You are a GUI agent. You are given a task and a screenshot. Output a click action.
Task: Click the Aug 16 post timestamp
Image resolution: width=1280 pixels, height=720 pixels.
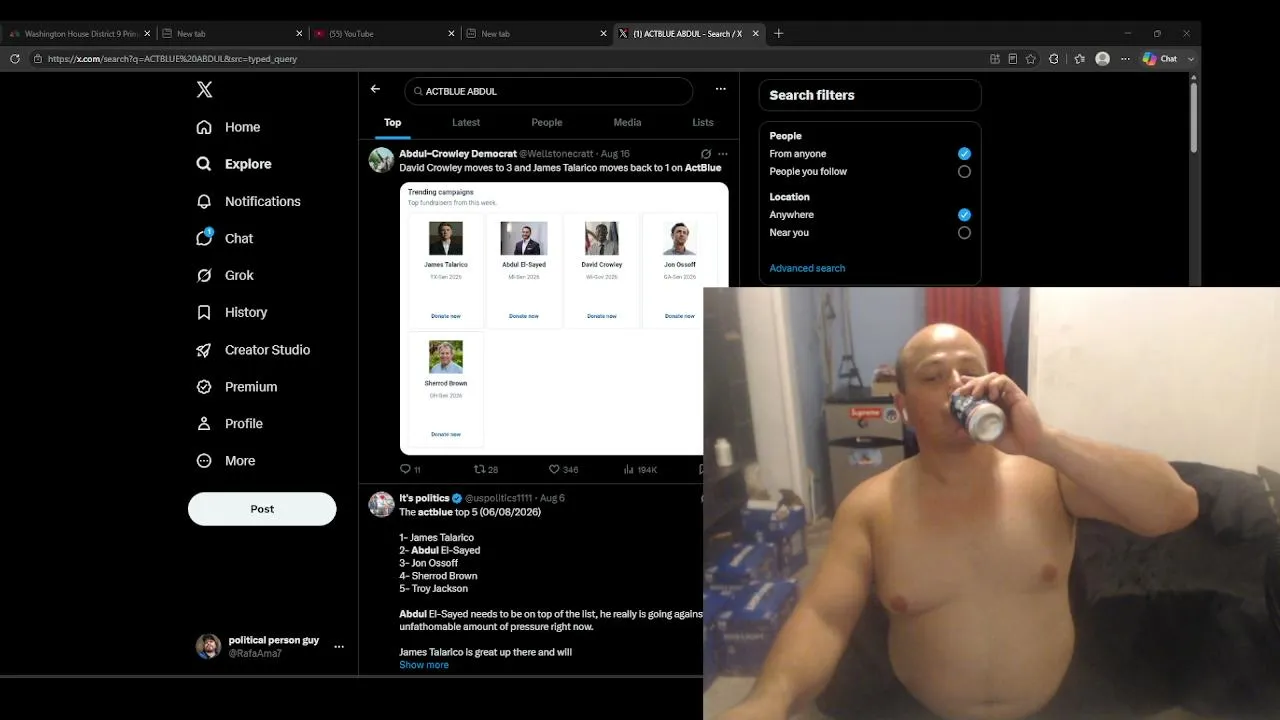(615, 154)
